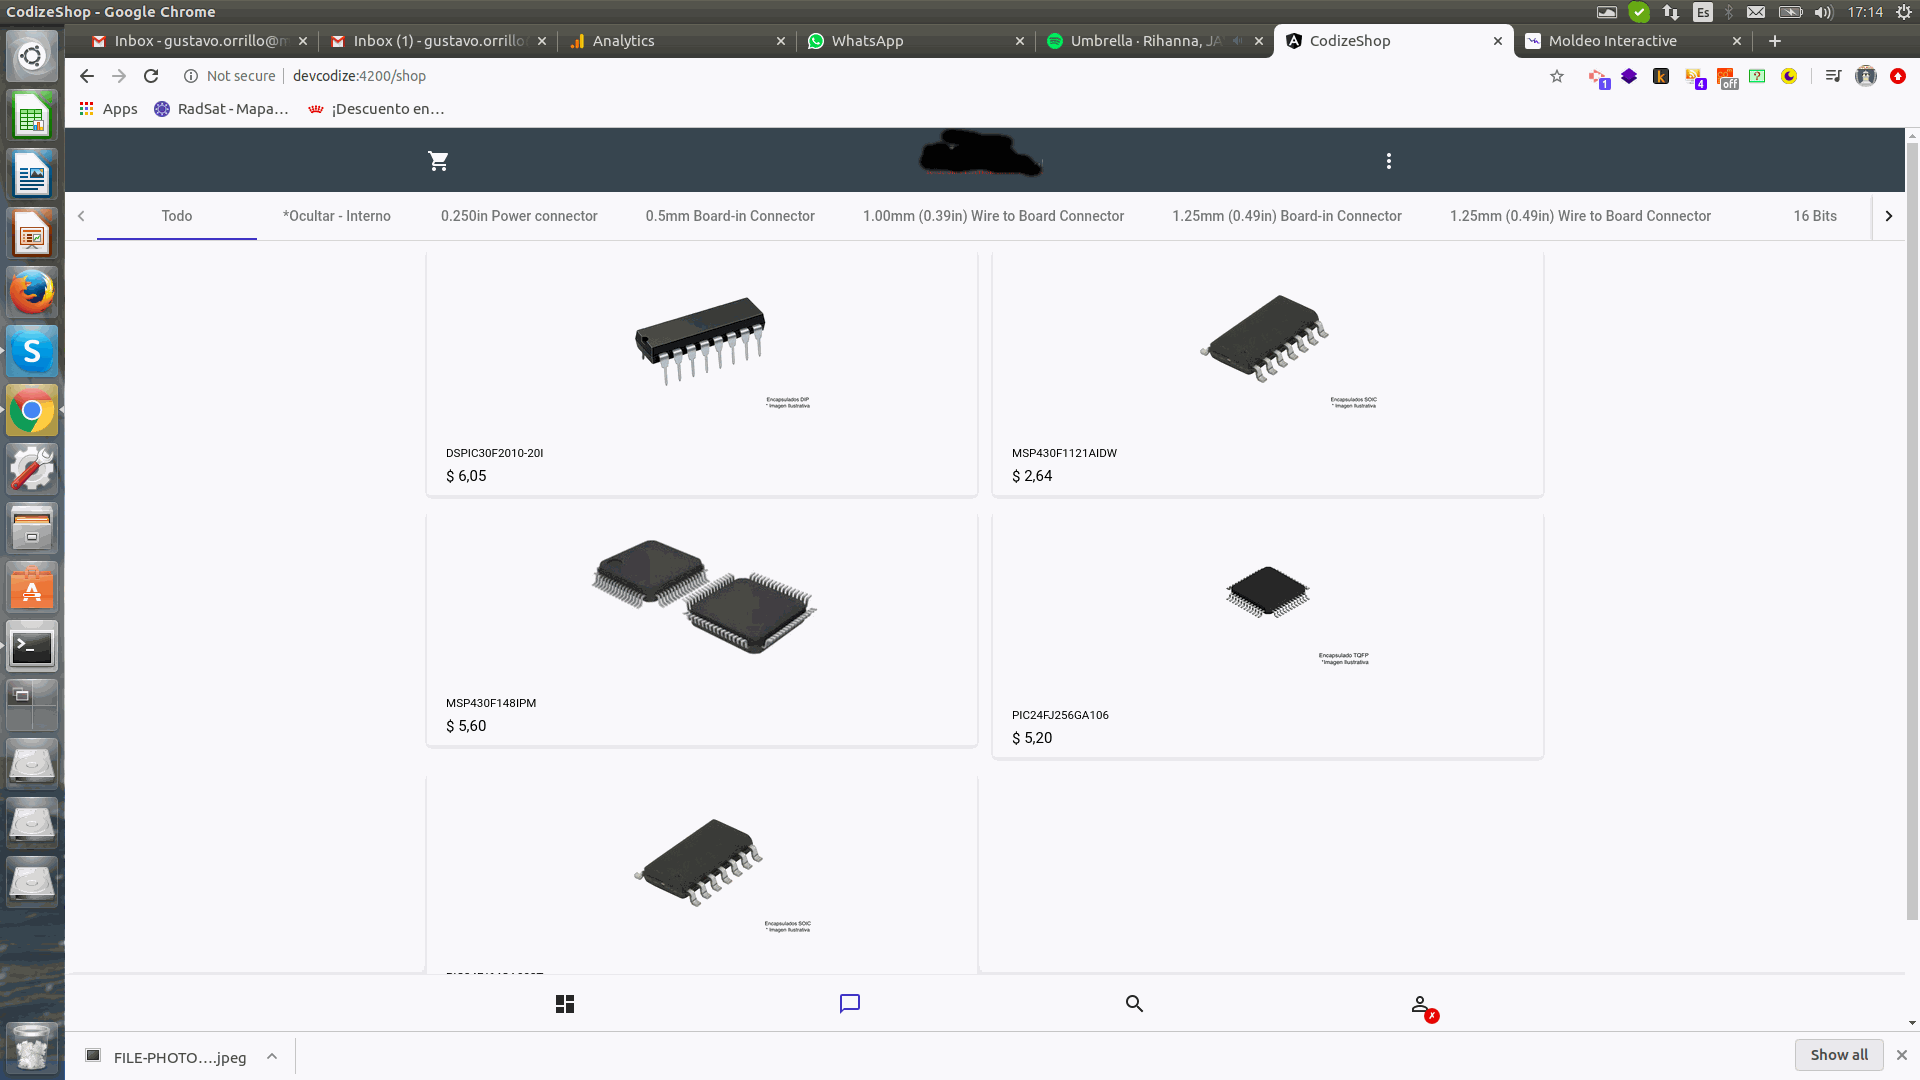1920x1080 pixels.
Task: Open the PIC24FJ256GA106 product image
Action: pyautogui.click(x=1268, y=593)
